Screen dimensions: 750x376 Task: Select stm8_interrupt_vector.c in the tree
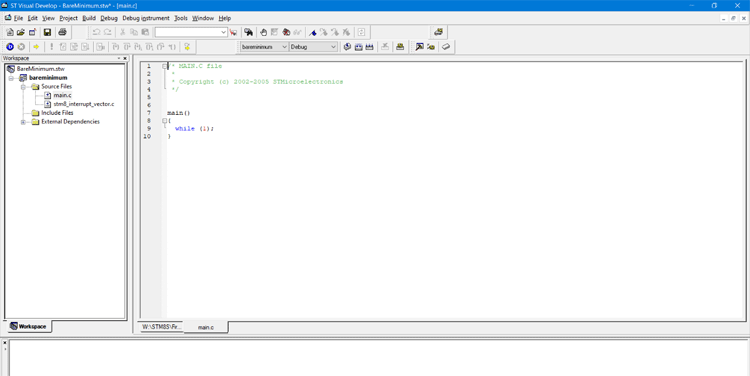pyautogui.click(x=84, y=104)
